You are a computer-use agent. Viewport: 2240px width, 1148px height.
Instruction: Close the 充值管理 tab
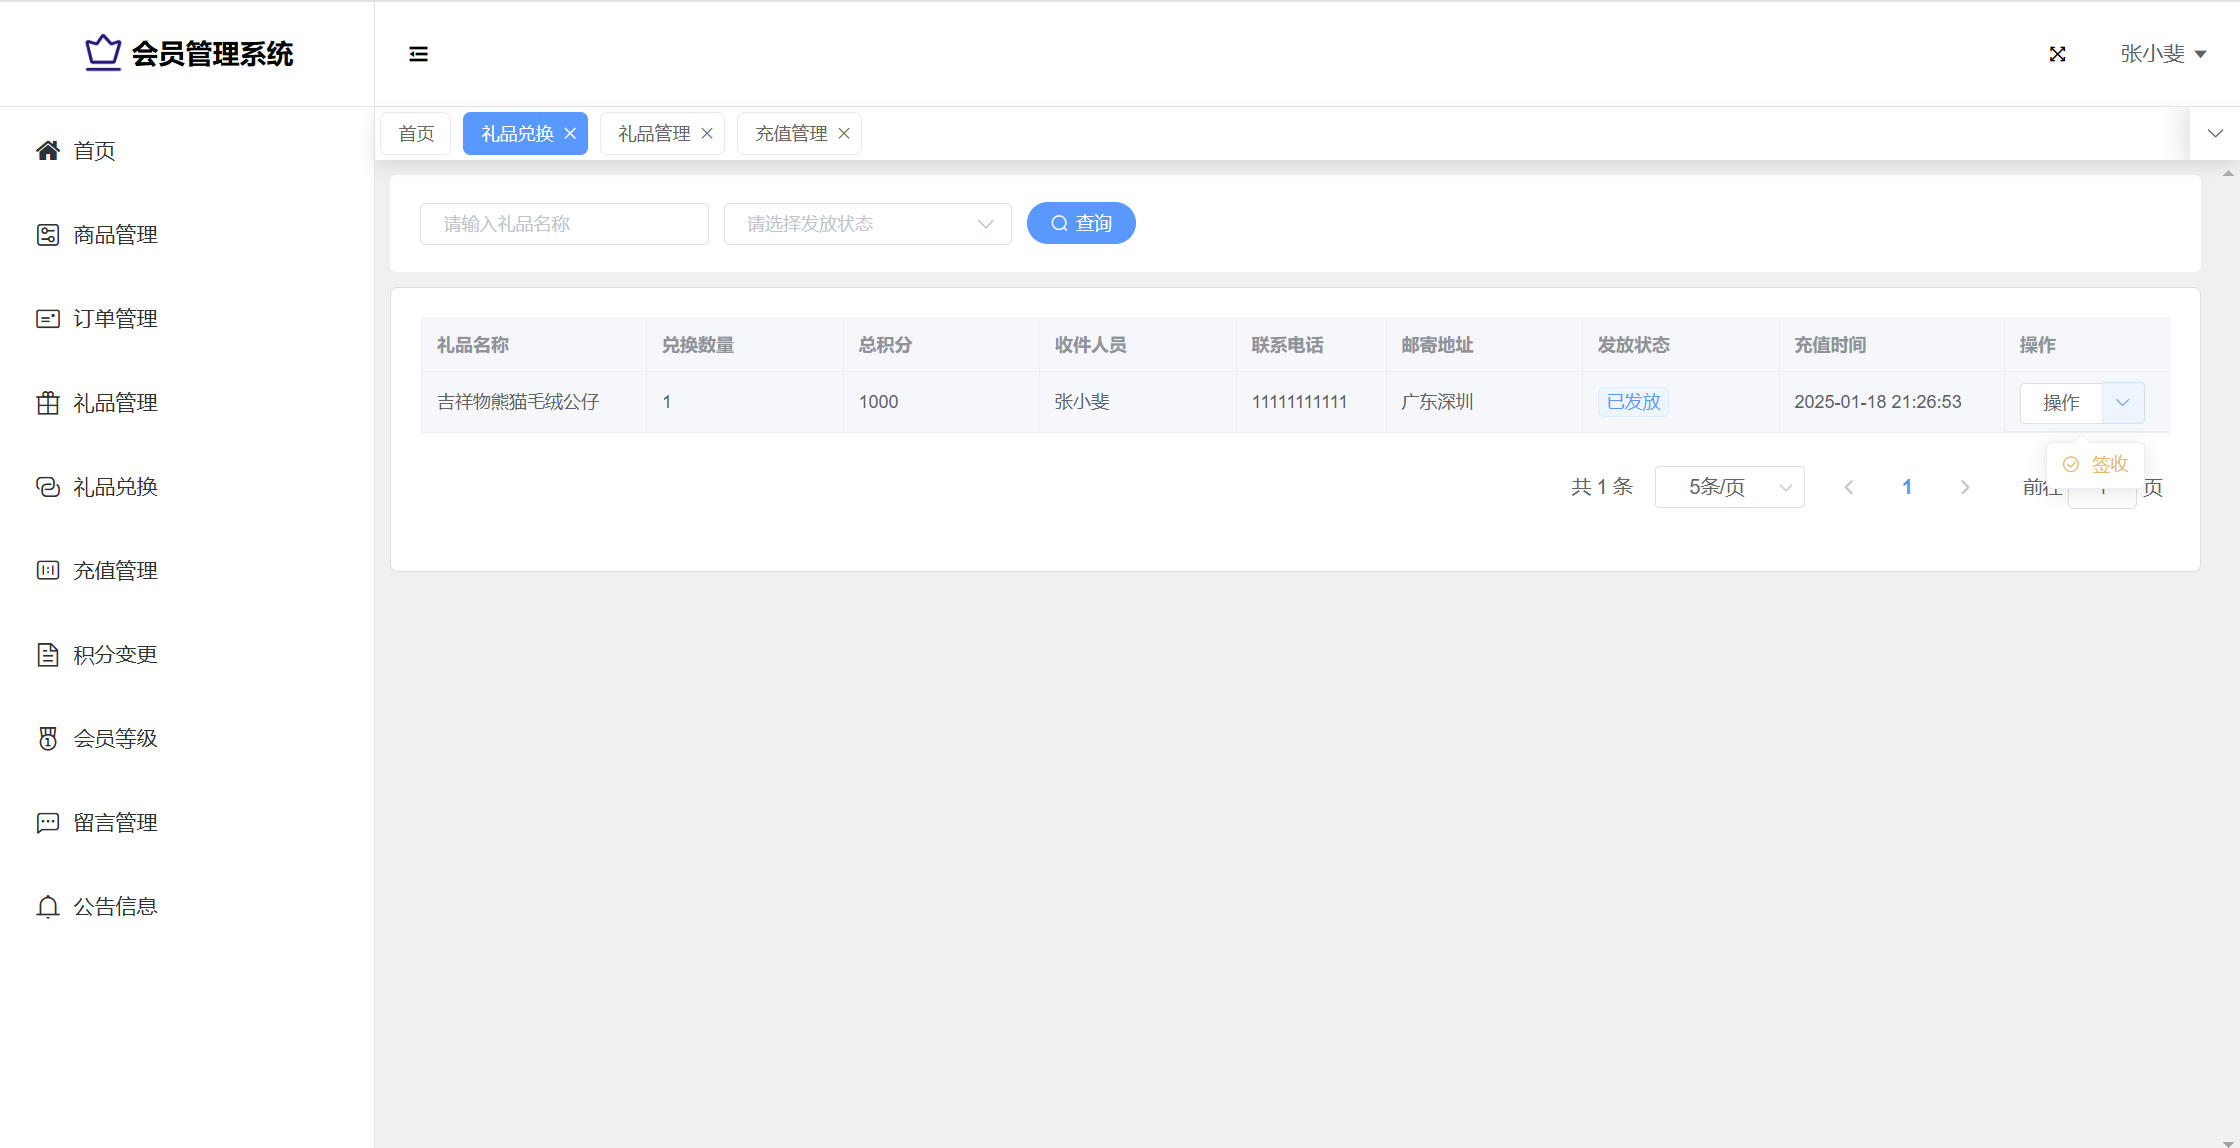pos(844,134)
